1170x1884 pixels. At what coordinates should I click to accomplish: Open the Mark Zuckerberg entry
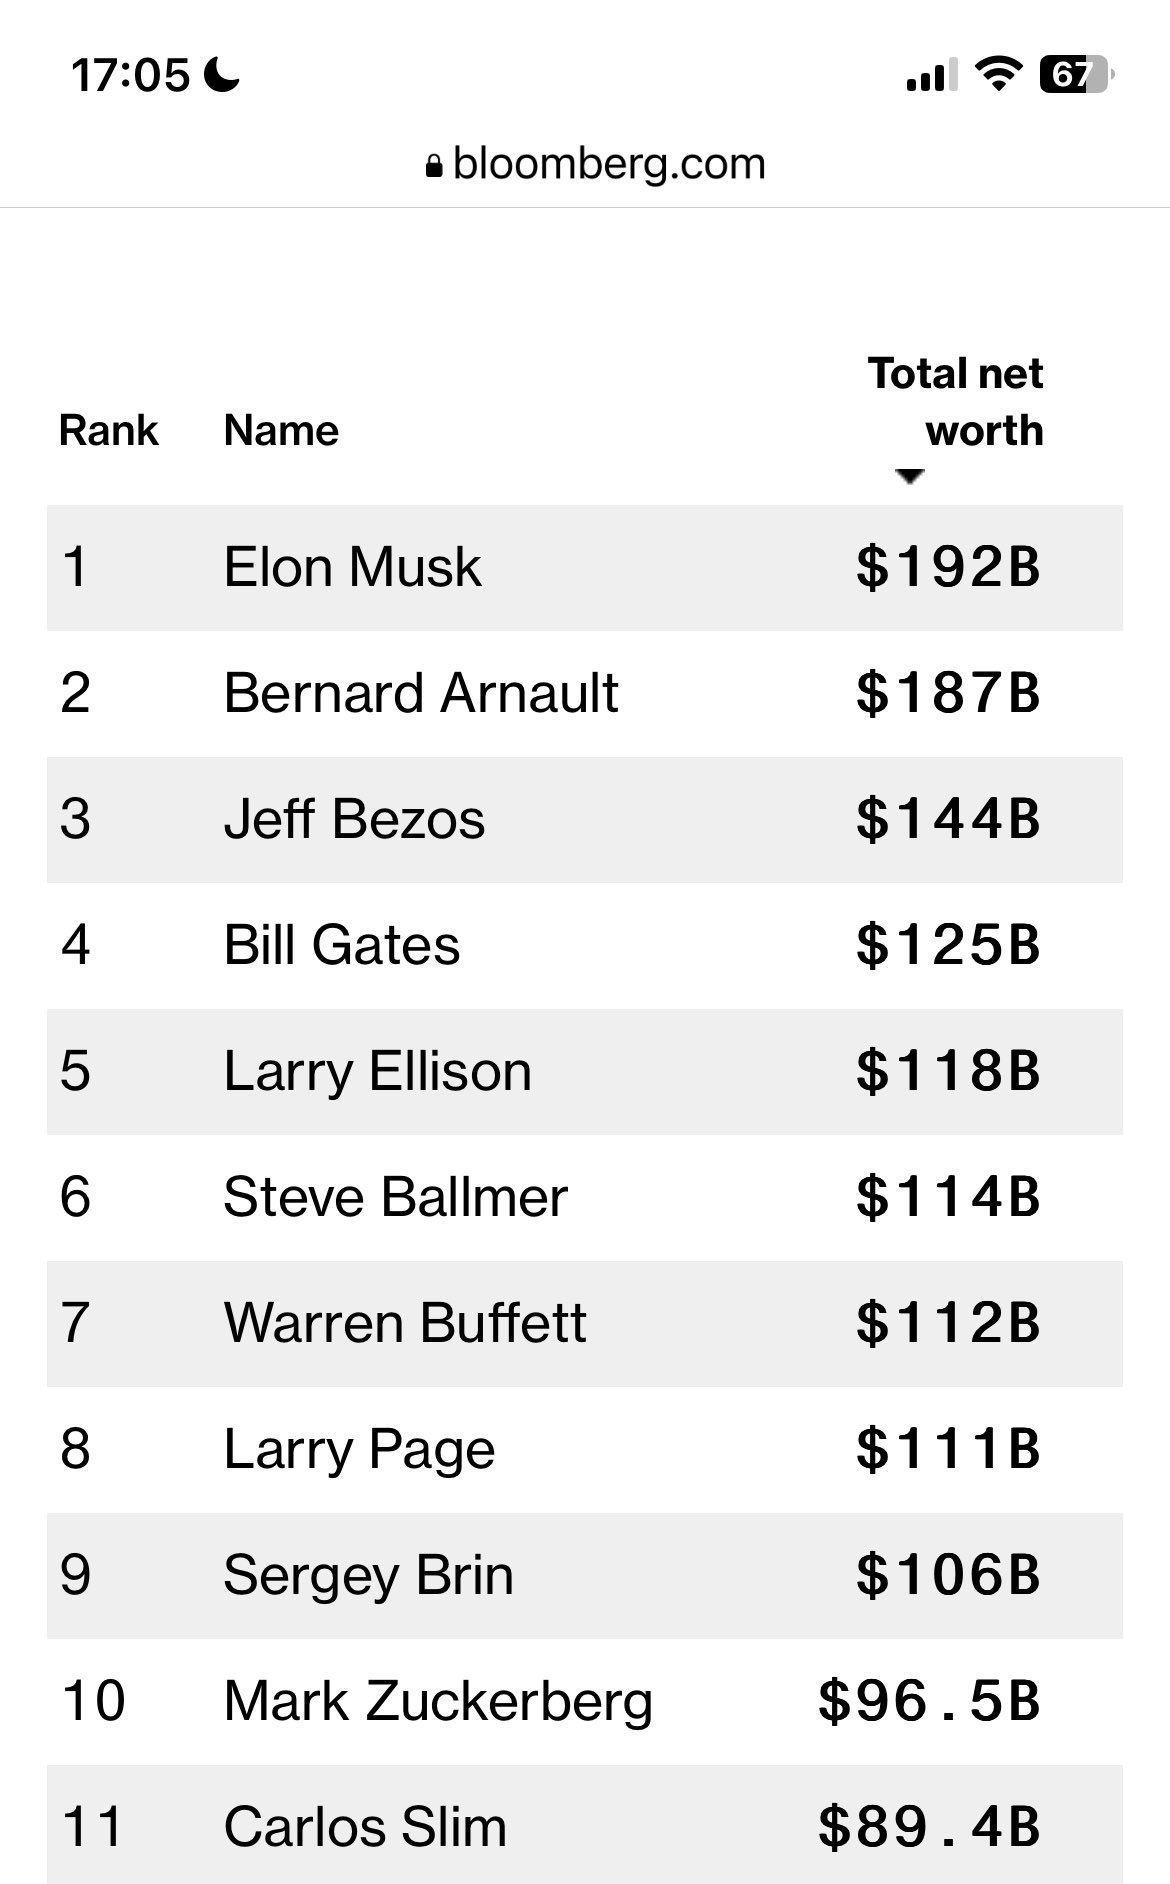tap(438, 1701)
